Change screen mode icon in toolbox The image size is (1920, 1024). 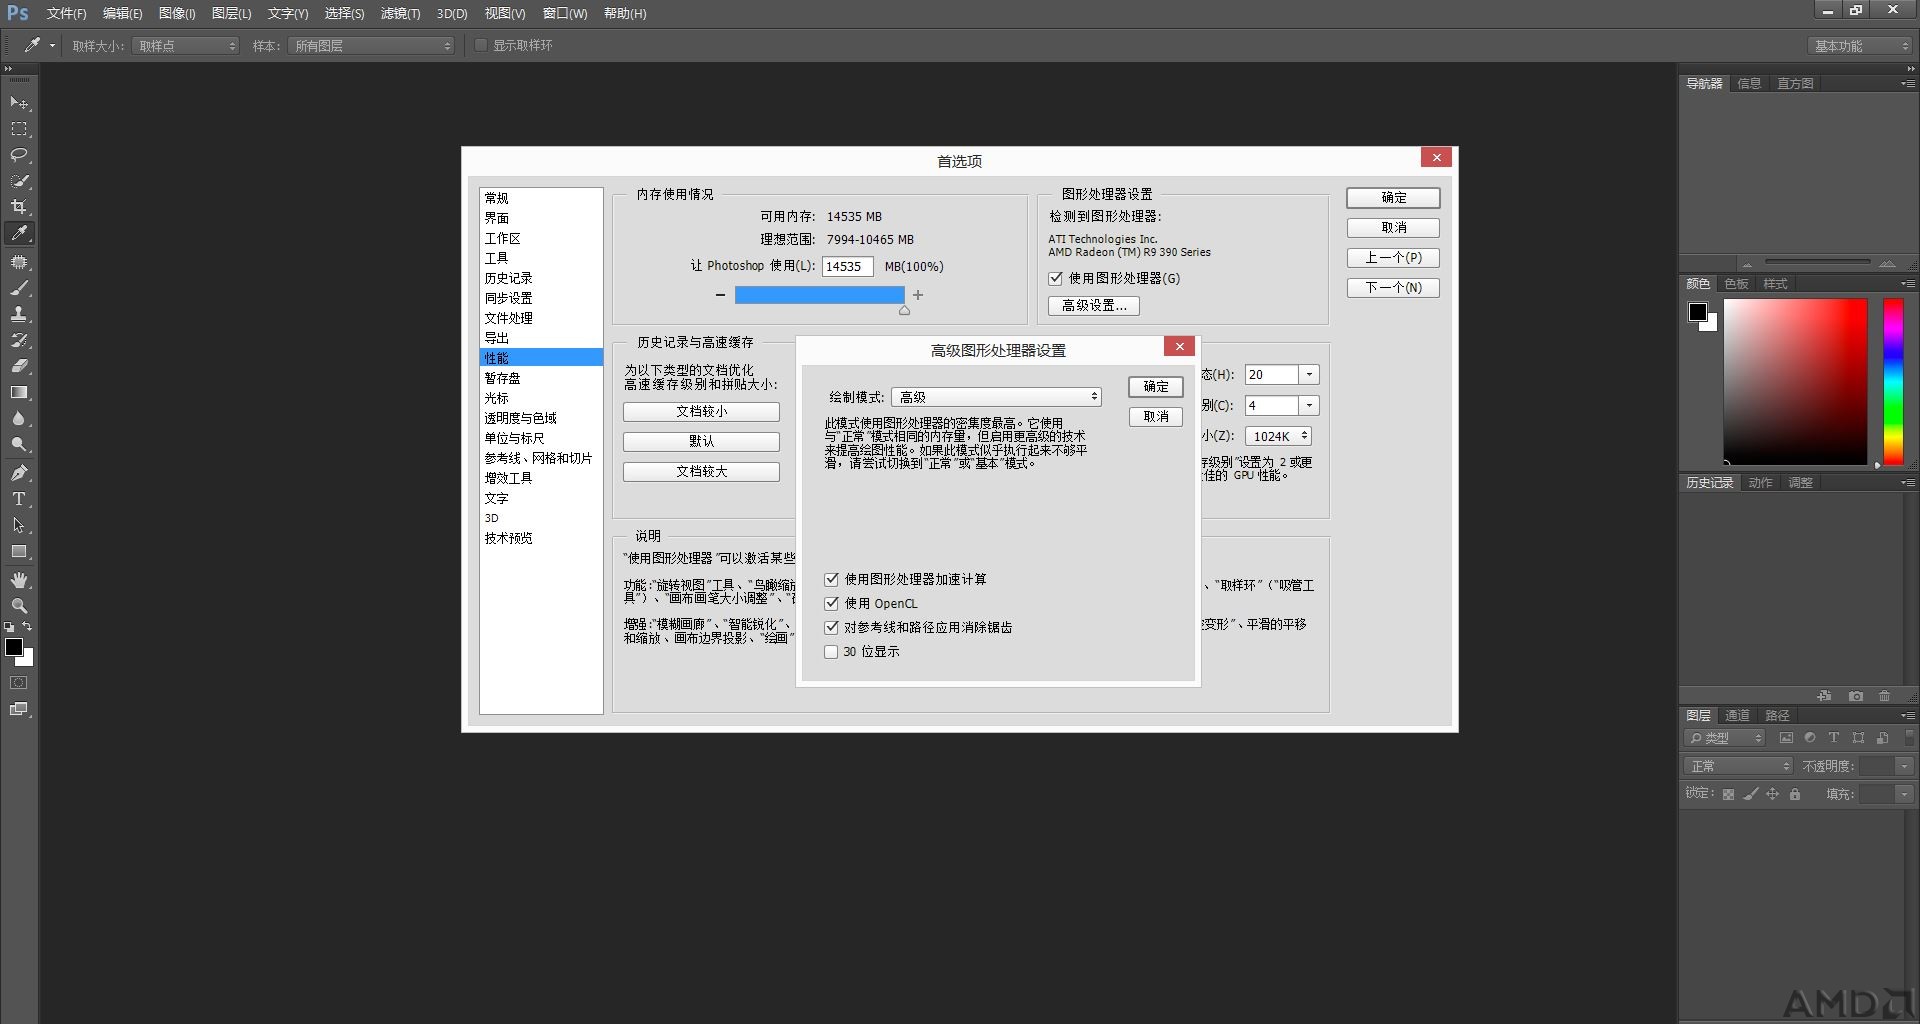(x=19, y=709)
